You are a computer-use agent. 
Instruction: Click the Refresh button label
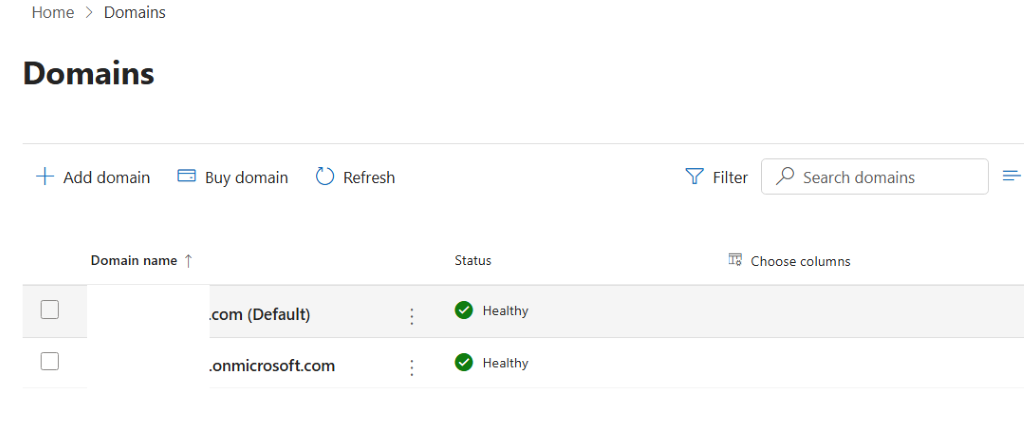pos(369,178)
